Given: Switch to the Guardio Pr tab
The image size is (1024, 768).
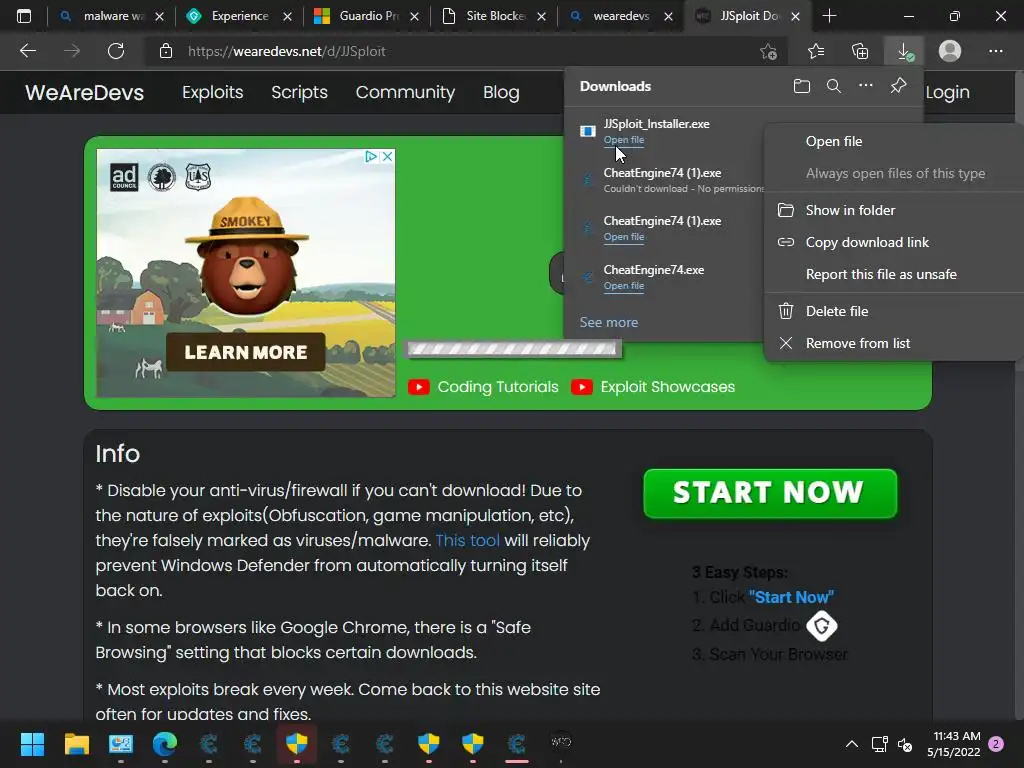Looking at the screenshot, I should click(x=367, y=16).
